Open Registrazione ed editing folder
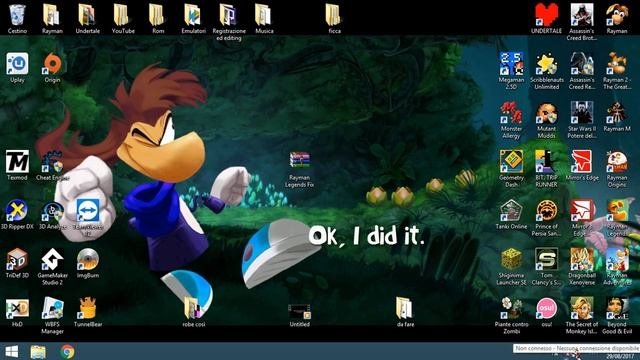The height and width of the screenshot is (360, 640). click(x=229, y=15)
